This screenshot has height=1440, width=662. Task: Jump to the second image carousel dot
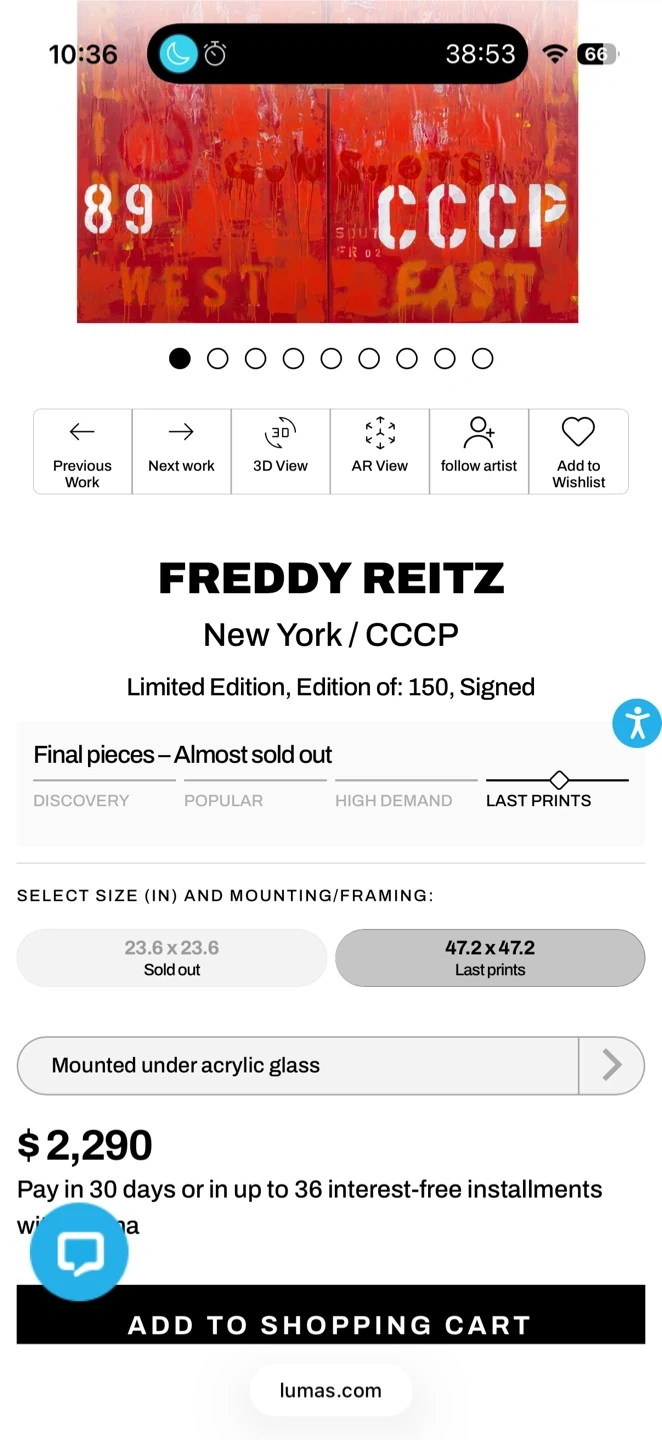point(217,359)
